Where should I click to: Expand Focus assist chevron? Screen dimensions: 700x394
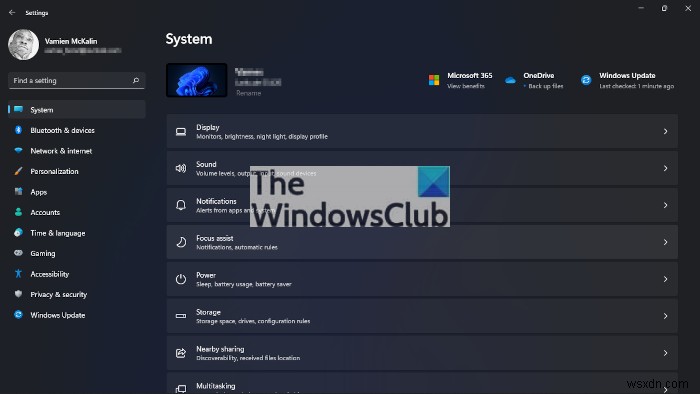(665, 242)
